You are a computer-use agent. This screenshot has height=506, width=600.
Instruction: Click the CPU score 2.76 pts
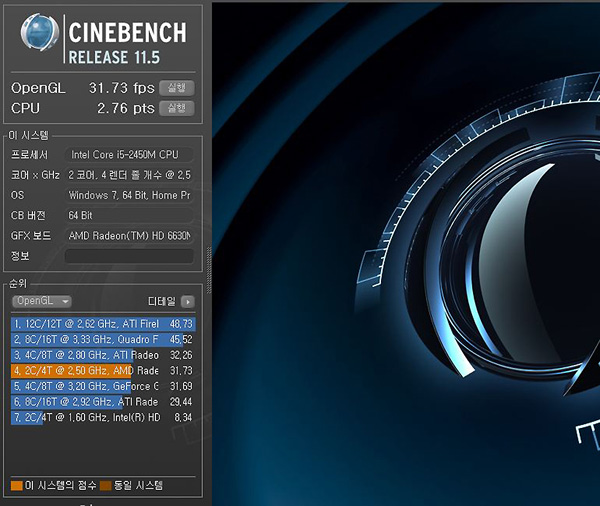(126, 108)
